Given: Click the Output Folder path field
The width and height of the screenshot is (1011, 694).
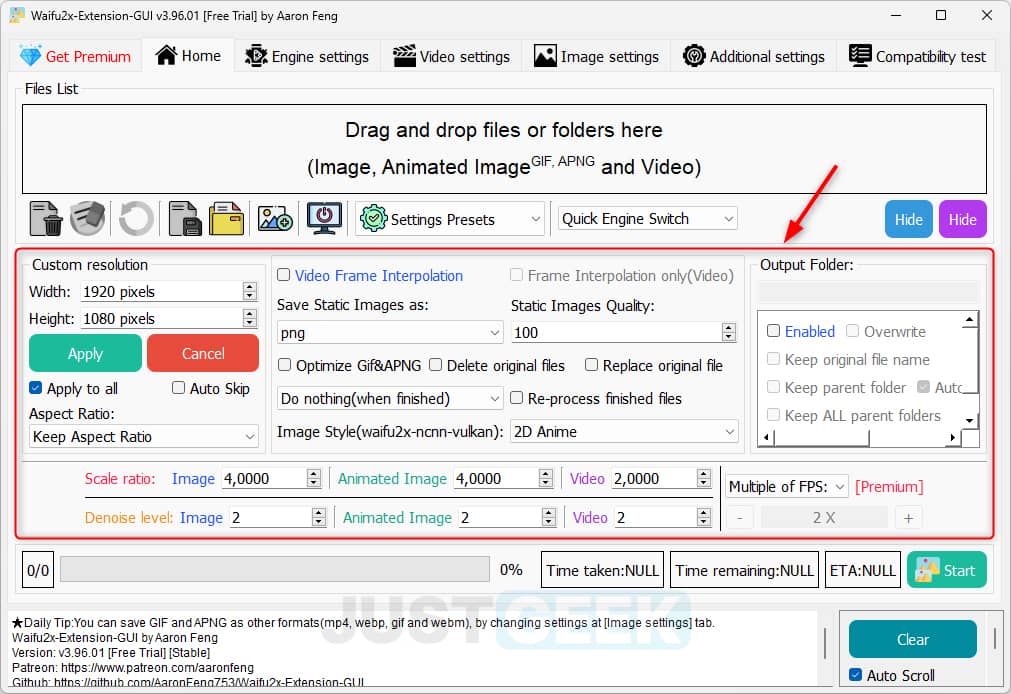Looking at the screenshot, I should click(x=869, y=292).
